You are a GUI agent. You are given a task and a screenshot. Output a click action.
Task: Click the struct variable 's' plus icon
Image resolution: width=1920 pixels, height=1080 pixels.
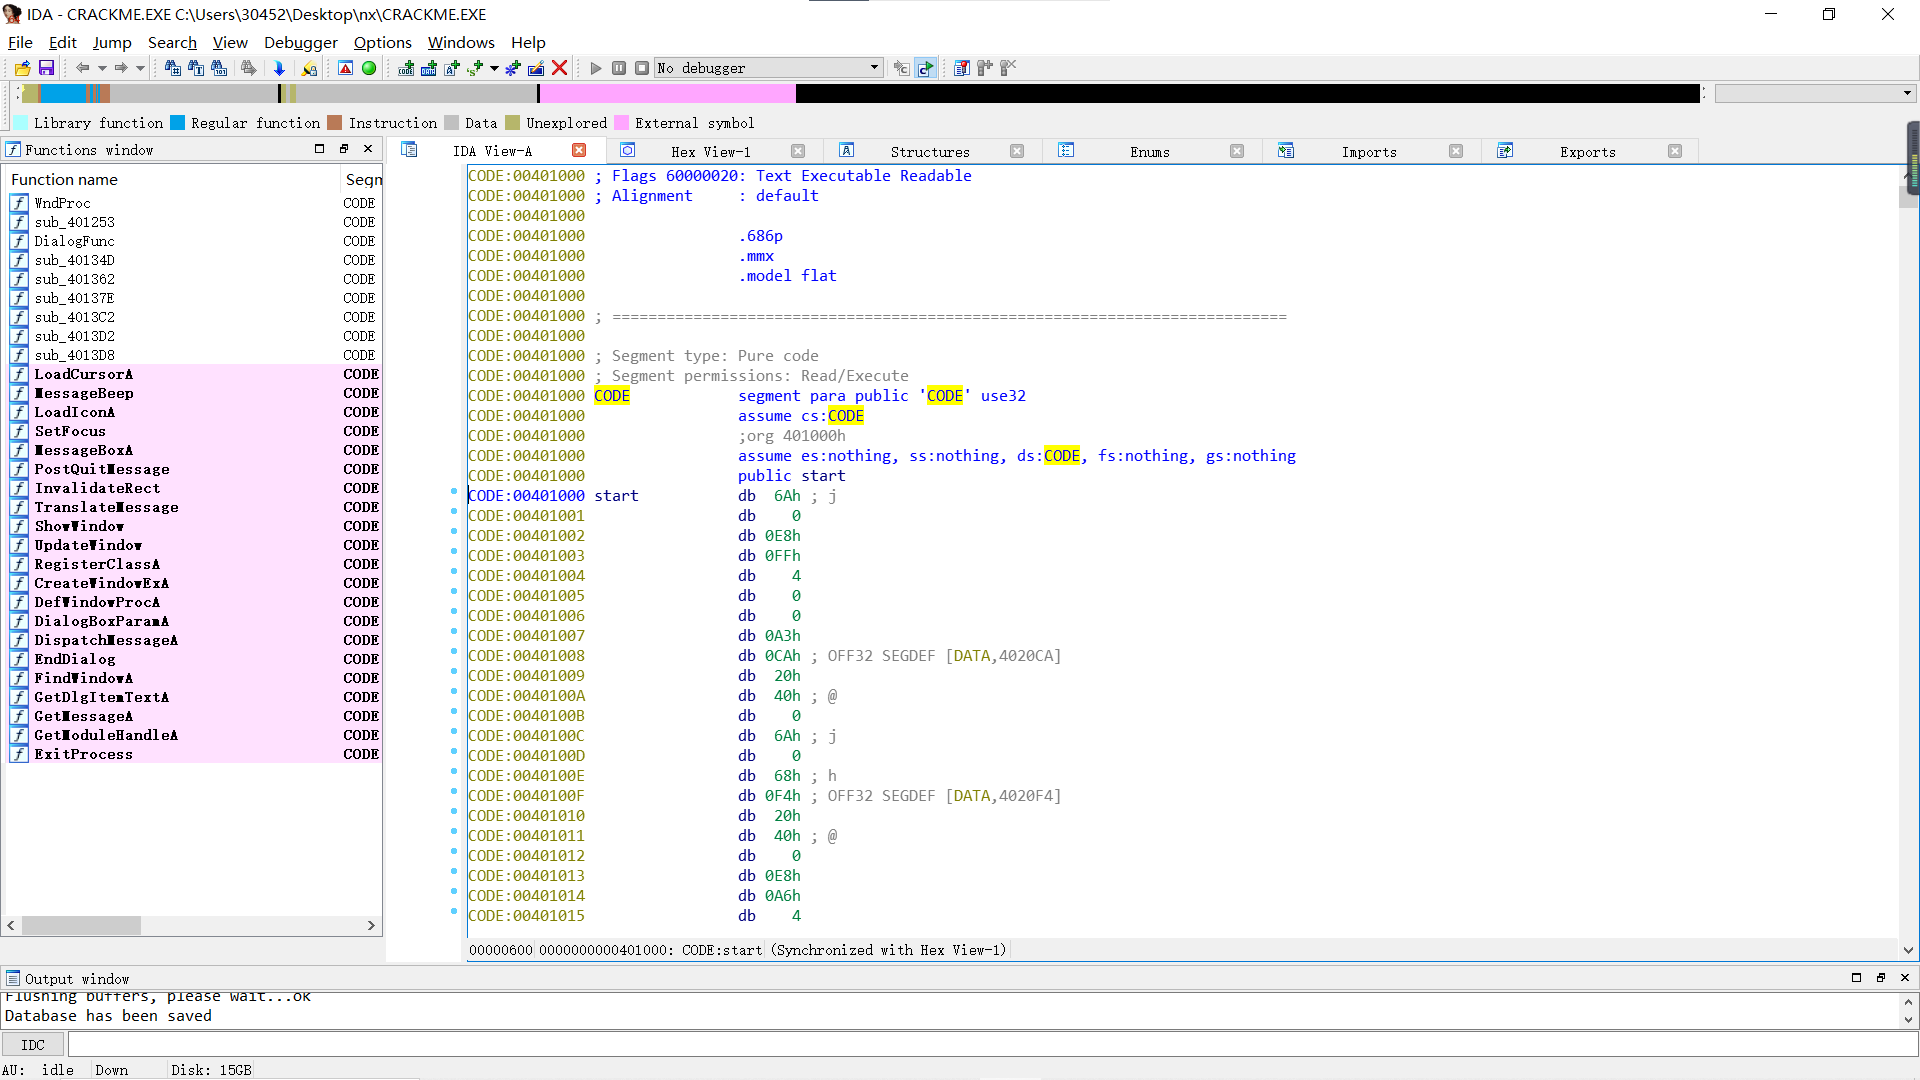point(475,68)
